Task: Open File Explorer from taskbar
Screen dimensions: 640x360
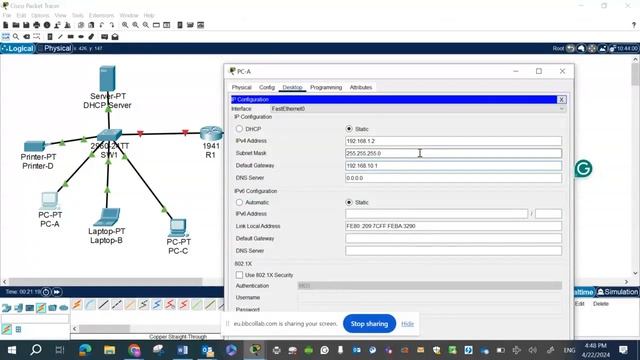Action: pyautogui.click(x=109, y=350)
